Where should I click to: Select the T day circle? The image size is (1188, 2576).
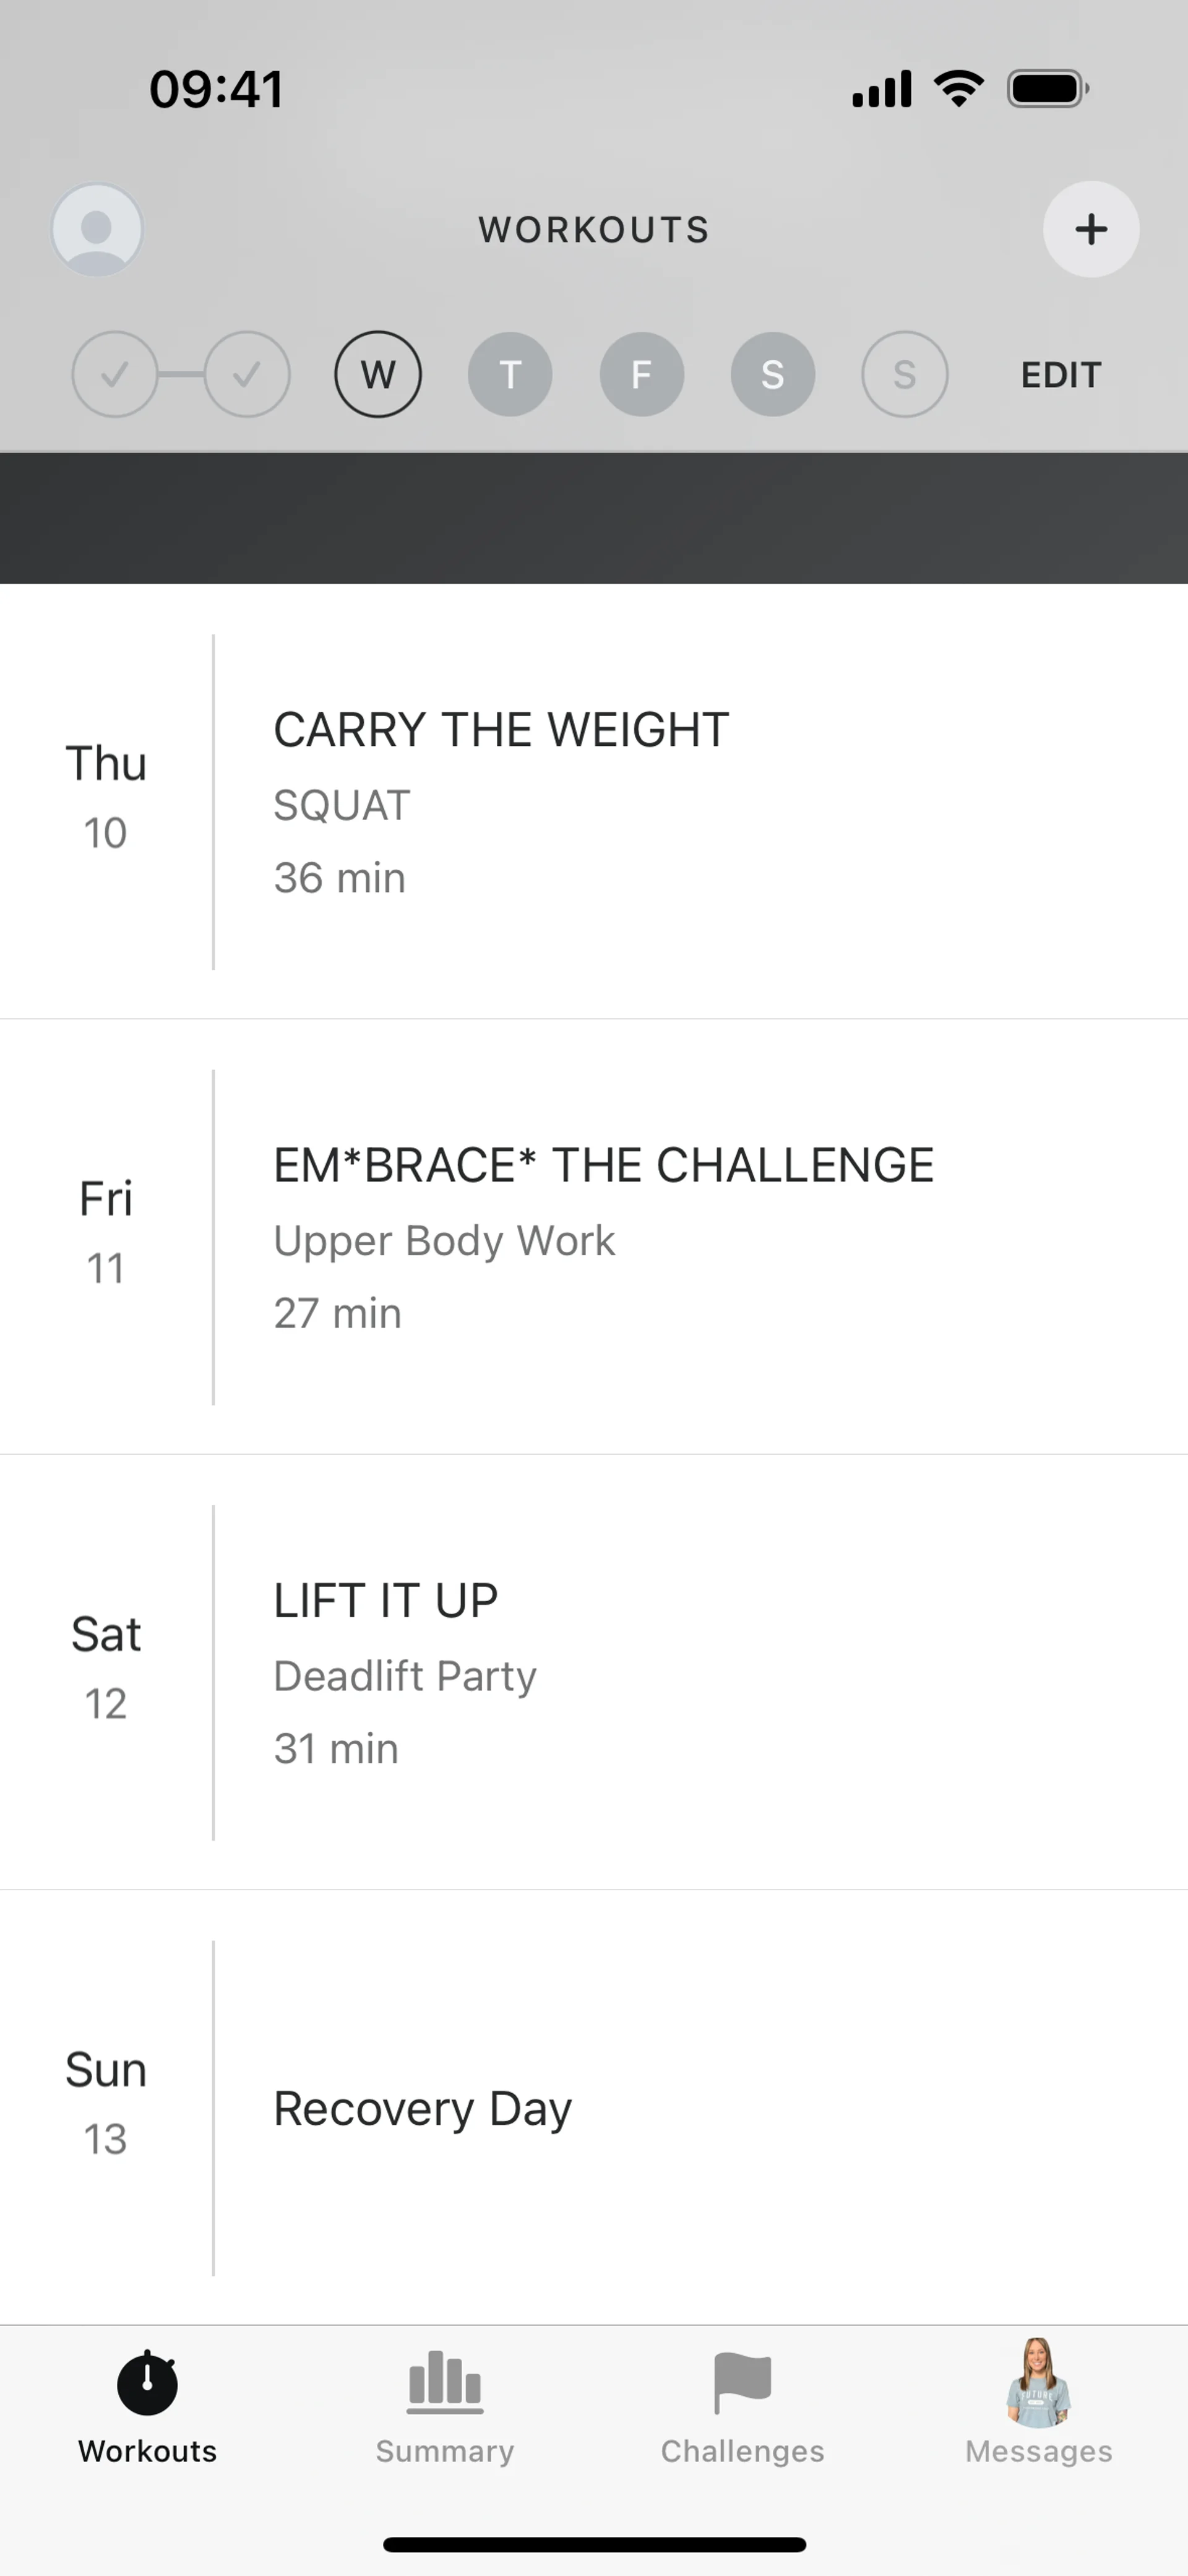[x=510, y=375]
